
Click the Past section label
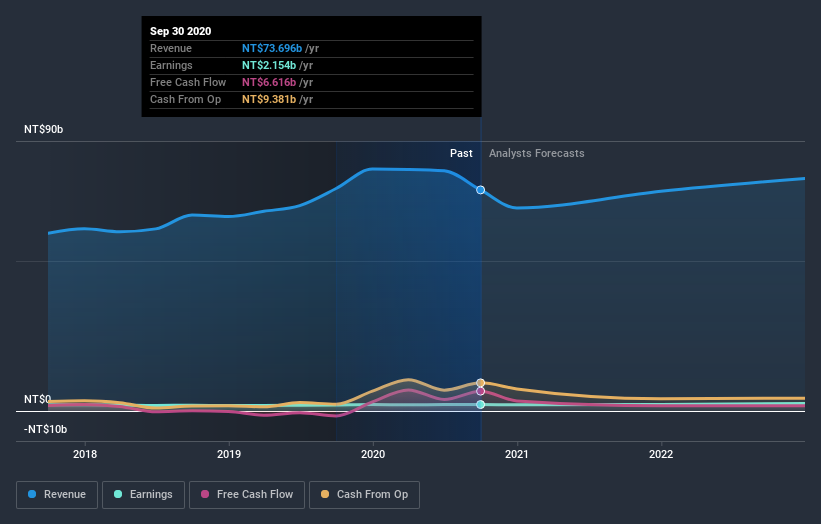[x=461, y=153]
